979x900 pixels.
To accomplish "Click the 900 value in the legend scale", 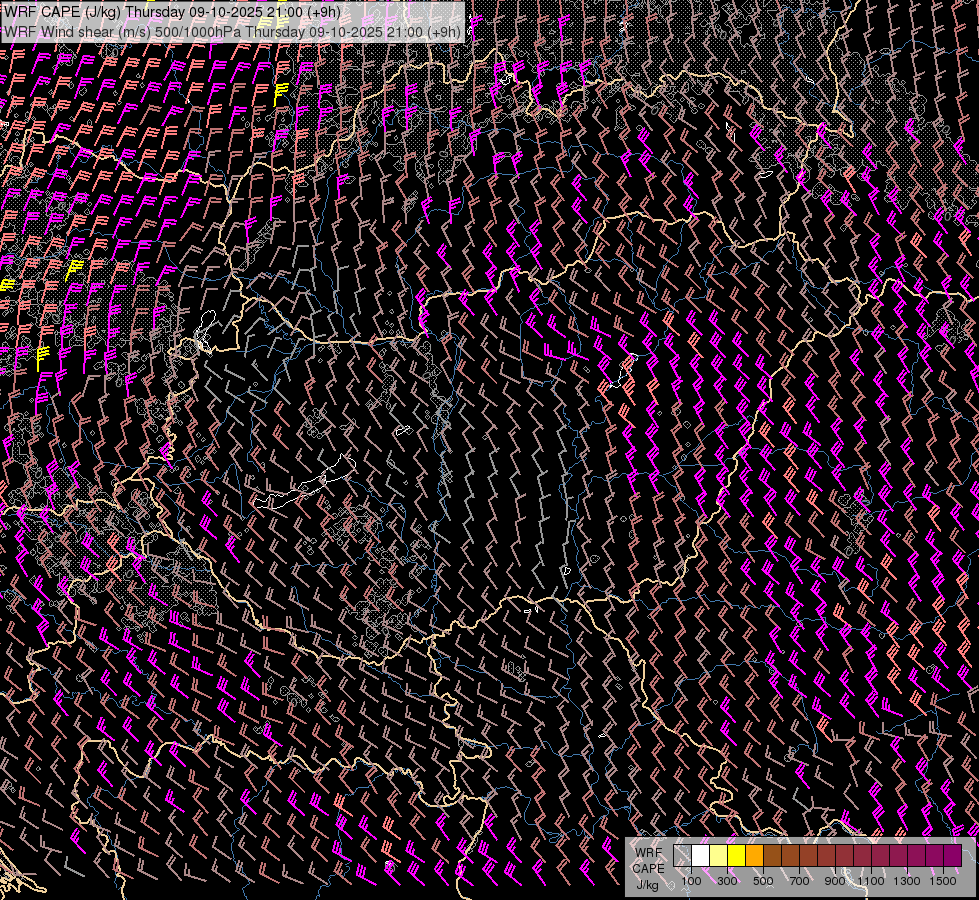I will 835,881.
